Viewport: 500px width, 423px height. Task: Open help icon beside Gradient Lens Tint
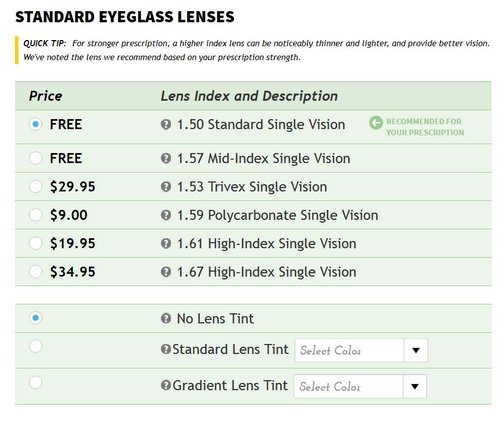pos(166,385)
